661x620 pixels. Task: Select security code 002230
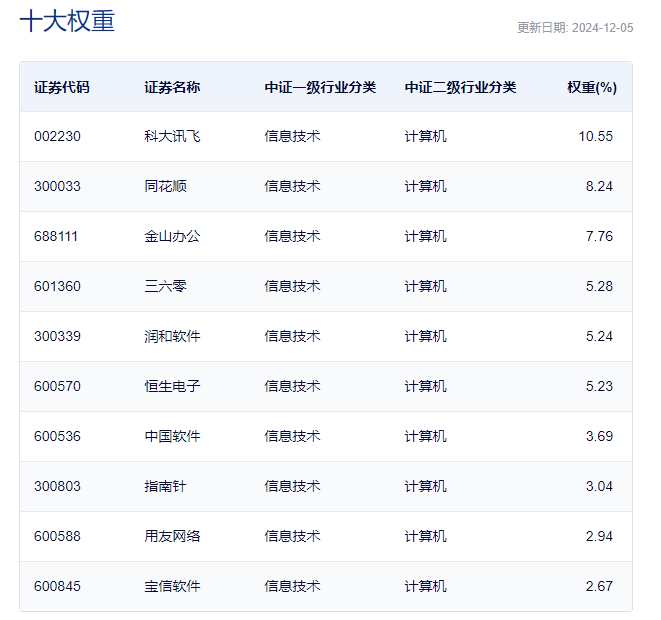[57, 137]
